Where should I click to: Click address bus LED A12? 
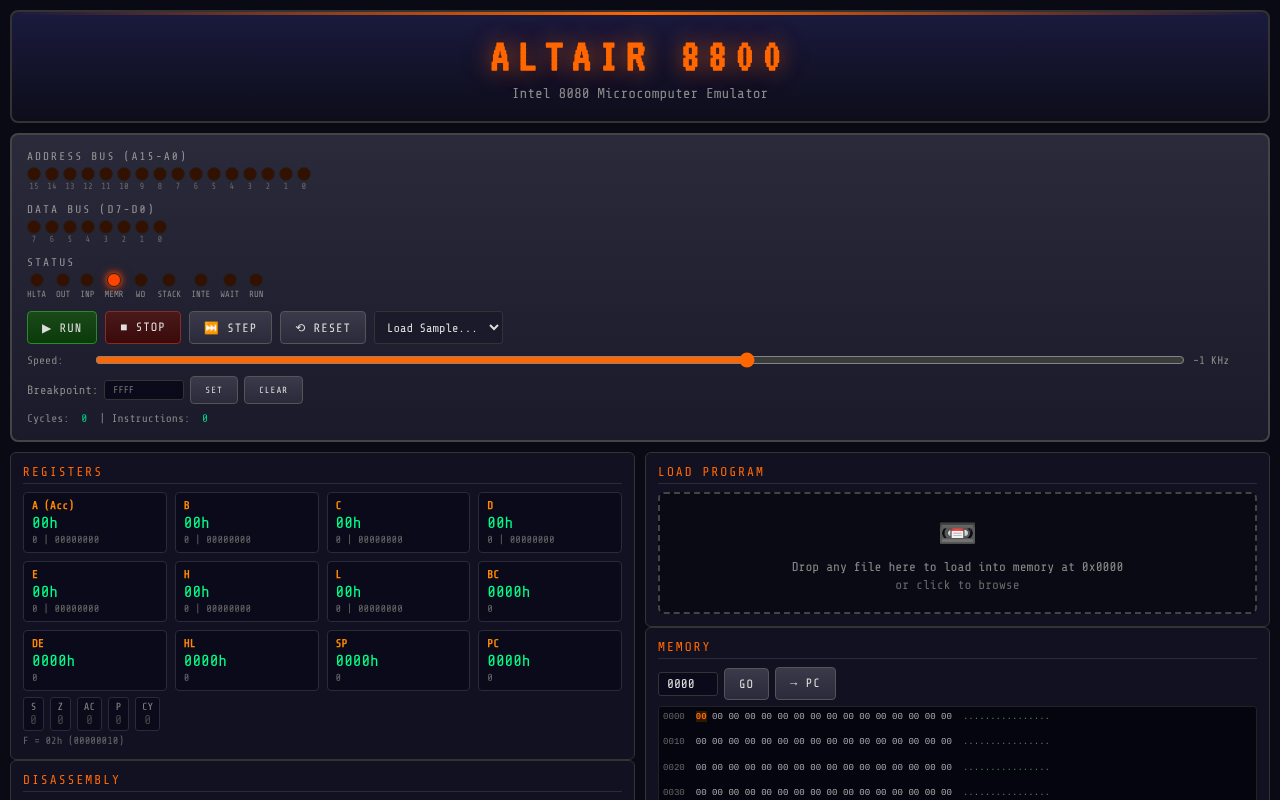(x=88, y=174)
